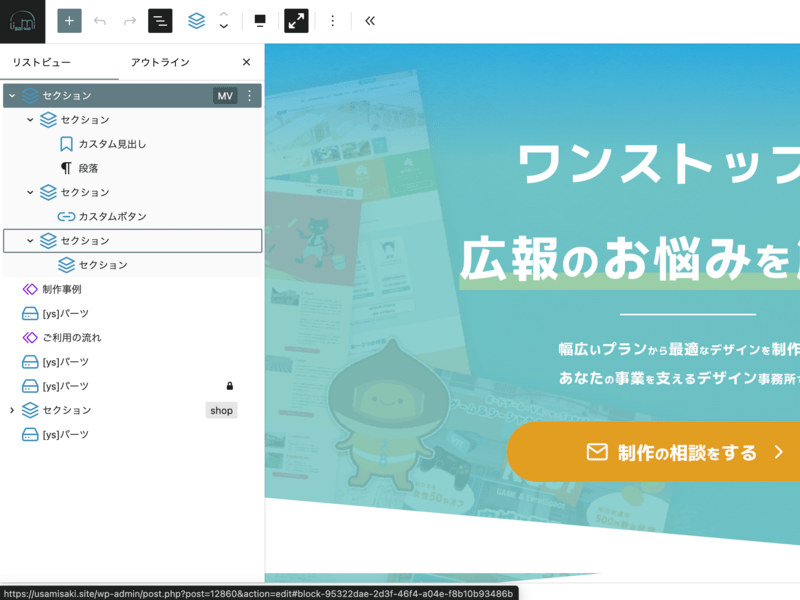Toggle the list view document overview button
The image size is (800, 600).
160,21
